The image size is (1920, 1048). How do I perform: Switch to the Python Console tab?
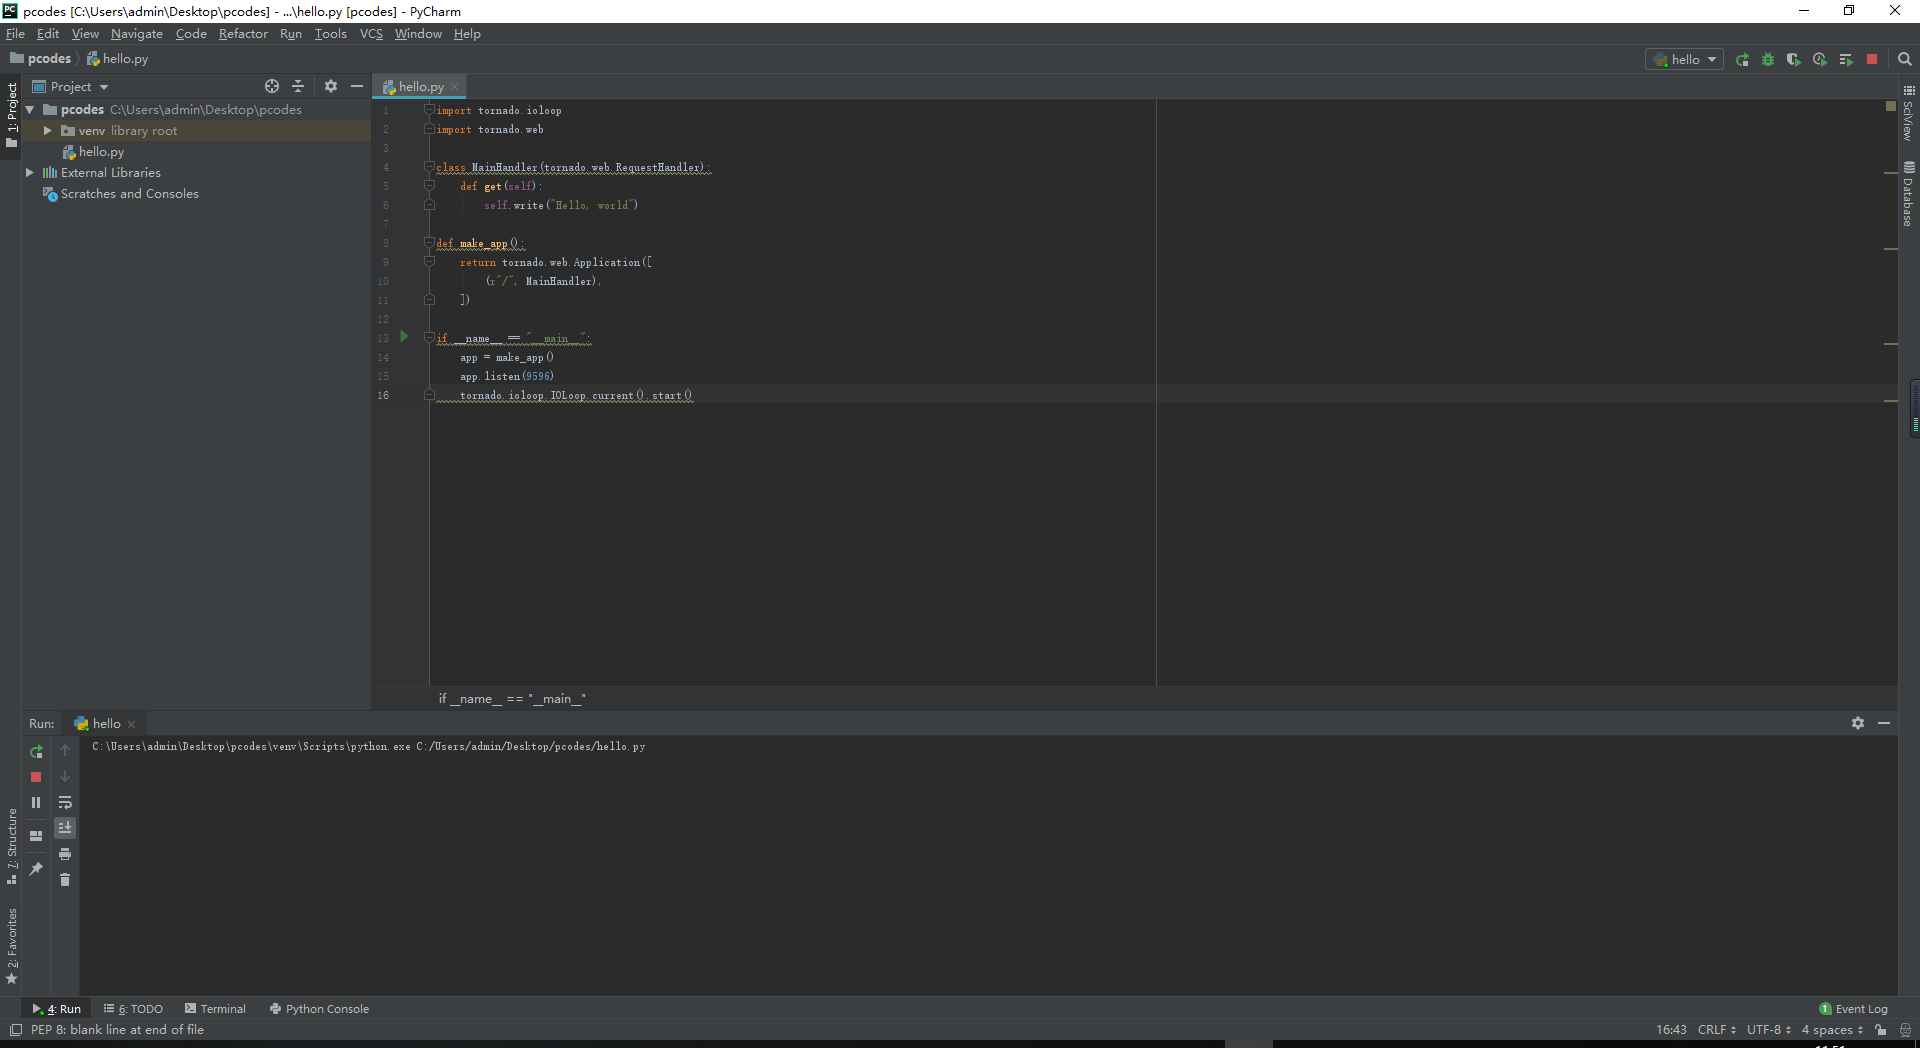tap(318, 1008)
